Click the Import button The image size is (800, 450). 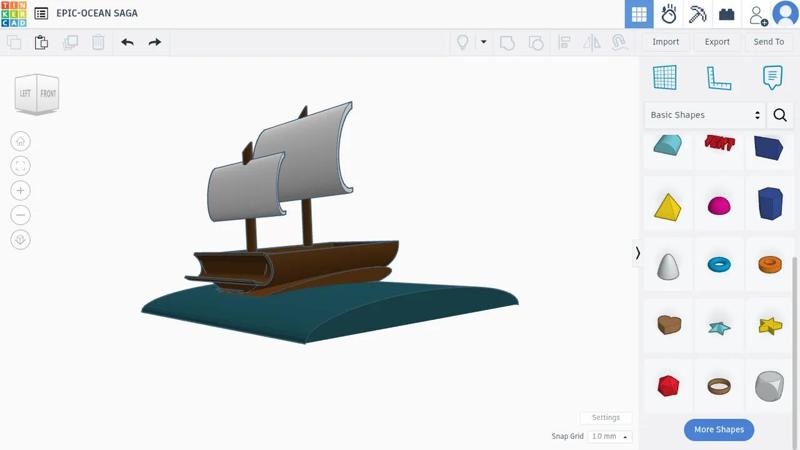665,42
